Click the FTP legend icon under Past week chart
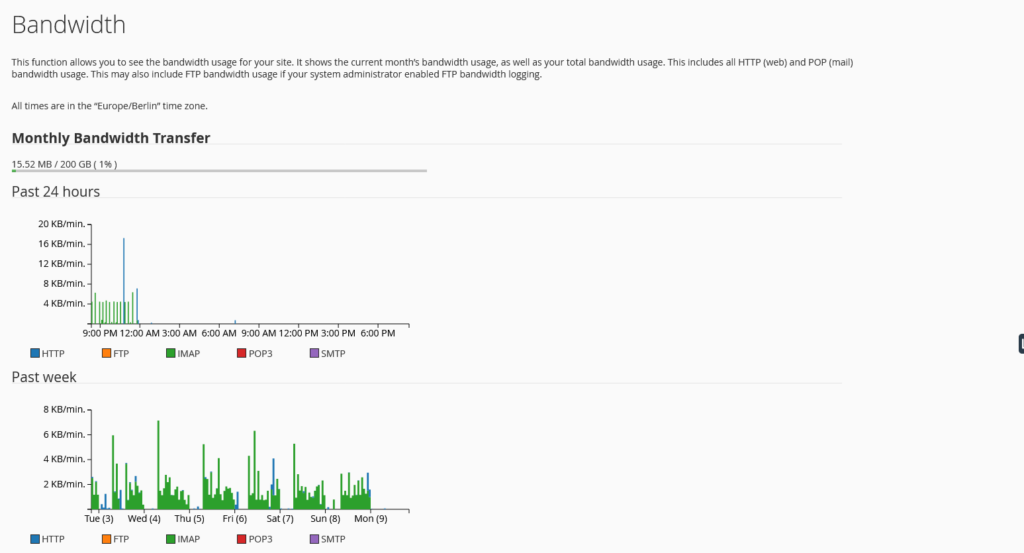 coord(105,539)
